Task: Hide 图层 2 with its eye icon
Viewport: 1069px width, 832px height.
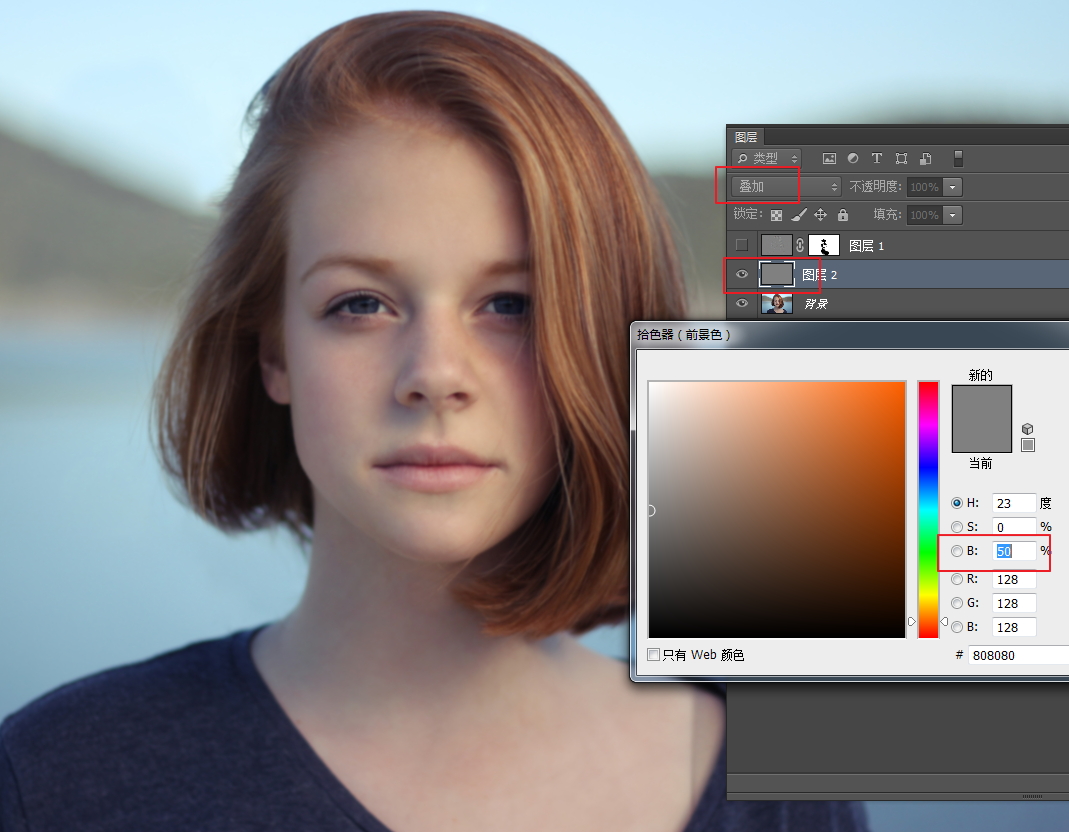Action: click(742, 274)
